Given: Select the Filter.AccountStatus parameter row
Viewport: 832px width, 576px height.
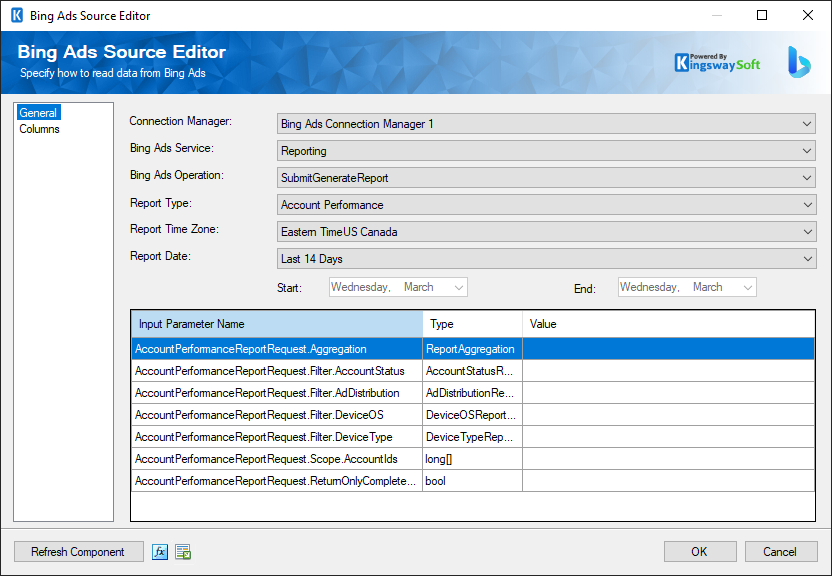Looking at the screenshot, I should (473, 371).
